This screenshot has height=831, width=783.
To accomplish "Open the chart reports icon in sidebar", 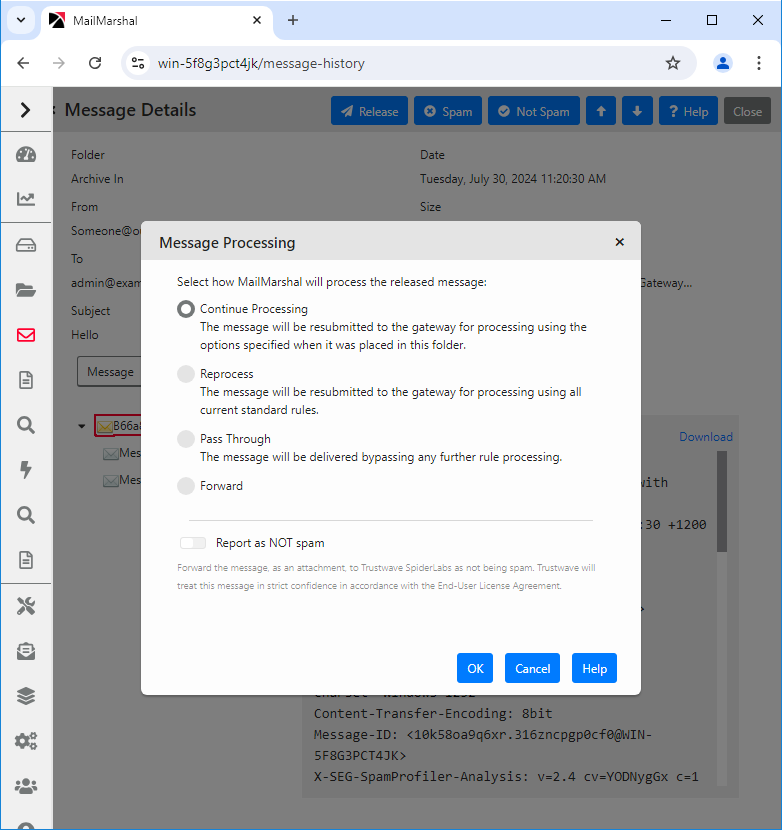I will [26, 199].
